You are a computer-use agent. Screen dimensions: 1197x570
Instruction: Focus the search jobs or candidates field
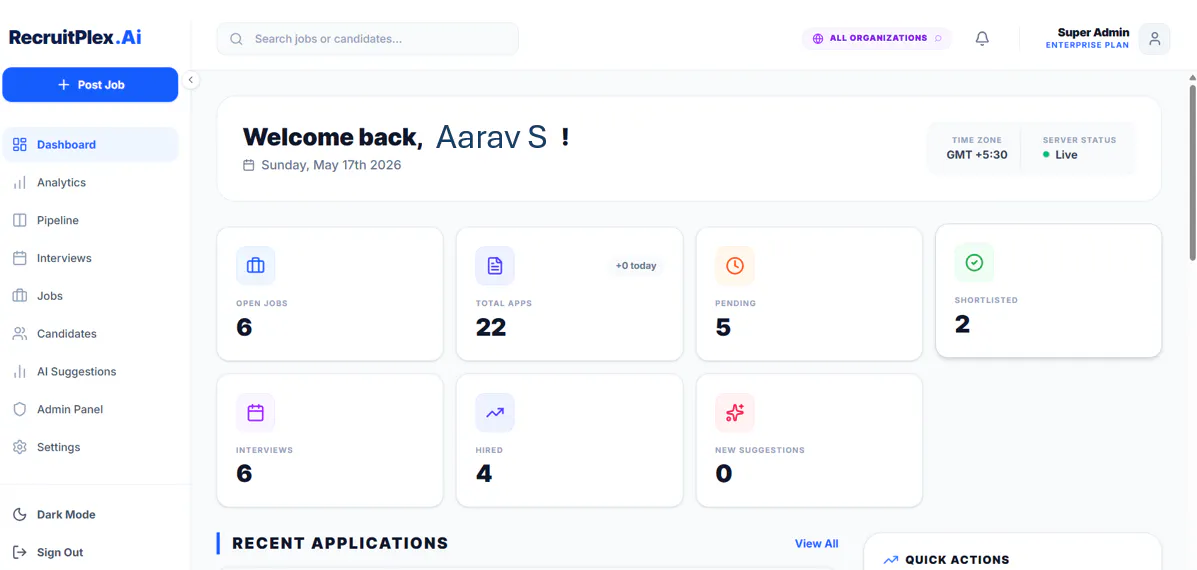click(367, 38)
